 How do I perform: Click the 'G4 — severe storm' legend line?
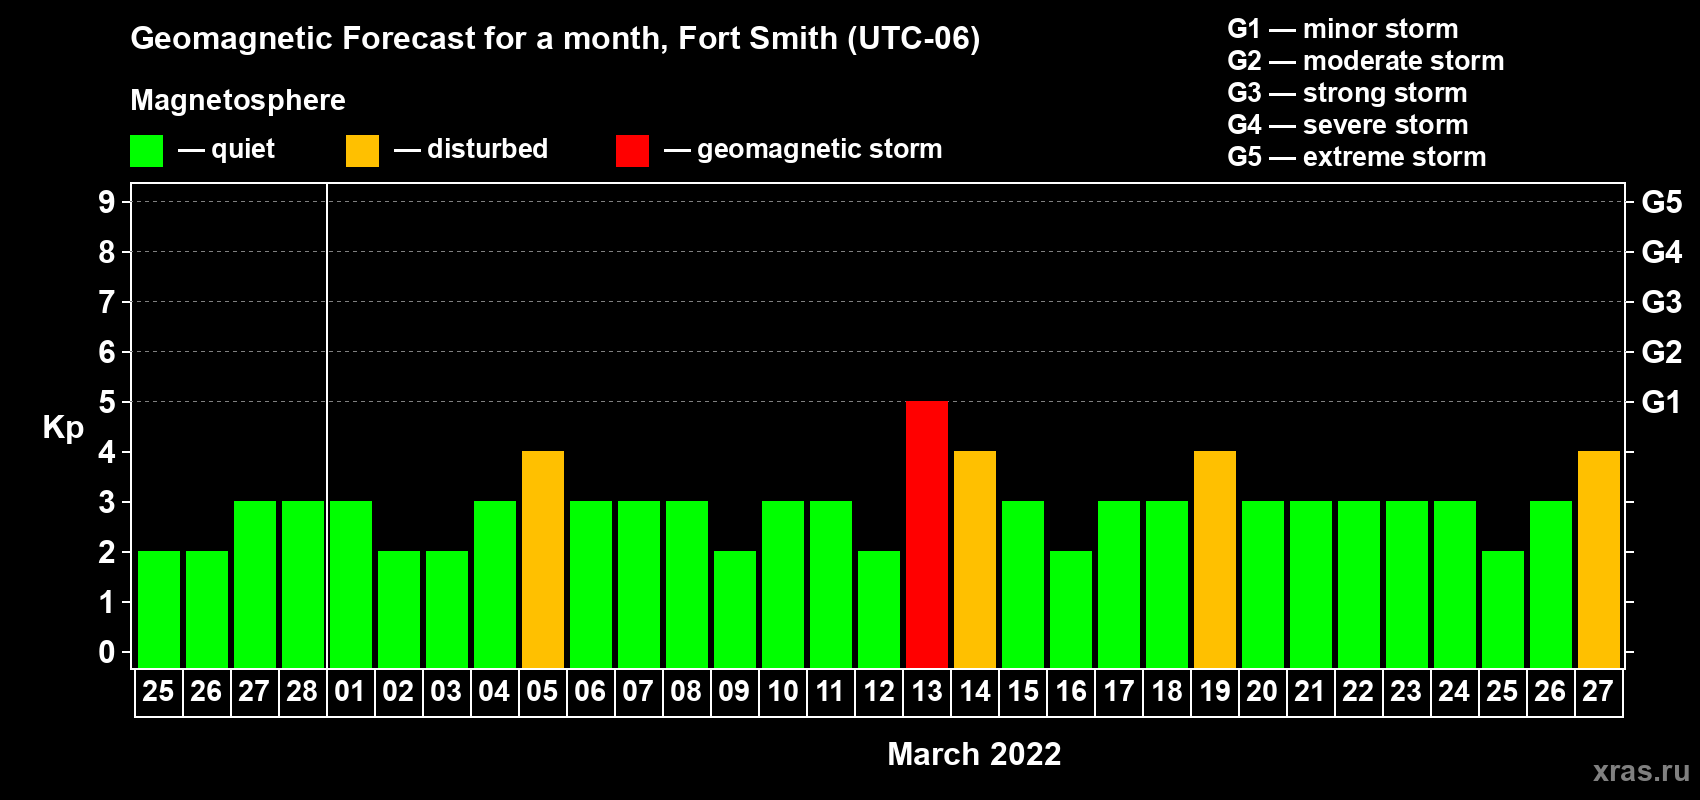[x=1348, y=125]
